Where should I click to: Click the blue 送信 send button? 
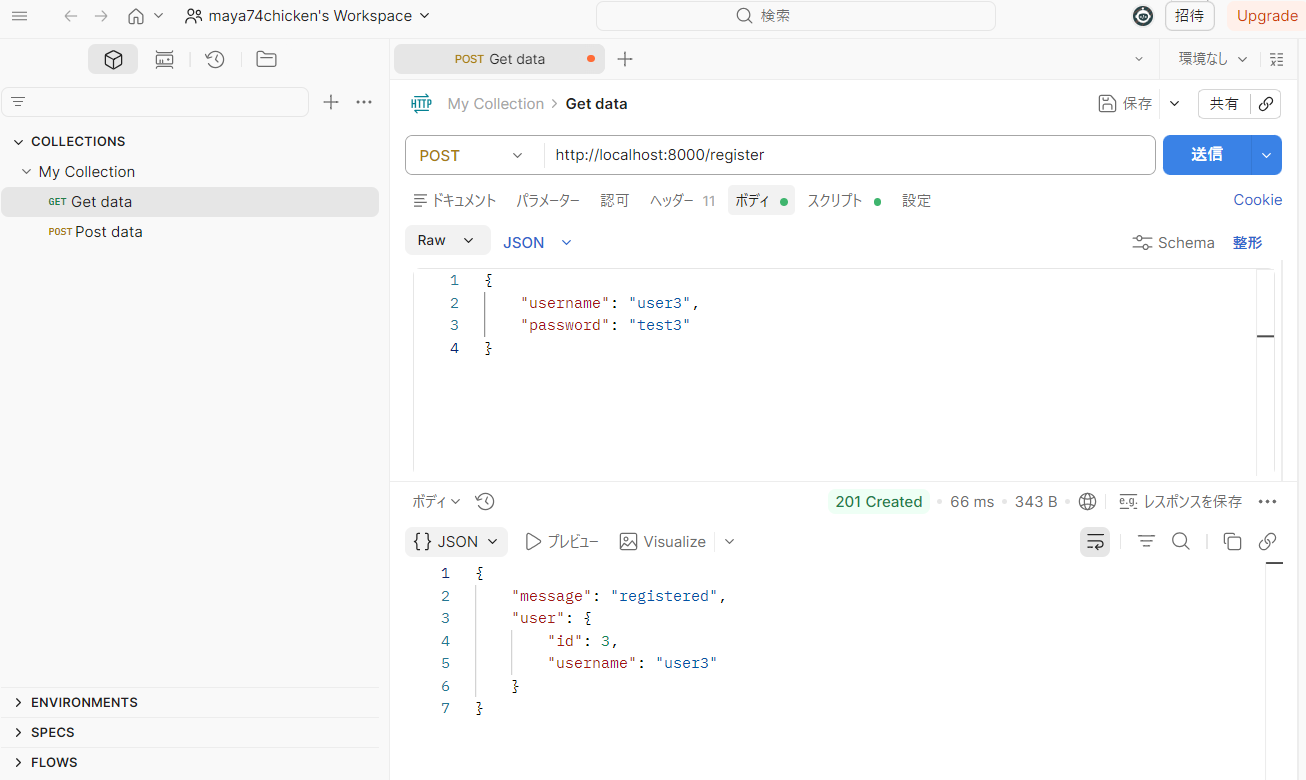point(1206,155)
